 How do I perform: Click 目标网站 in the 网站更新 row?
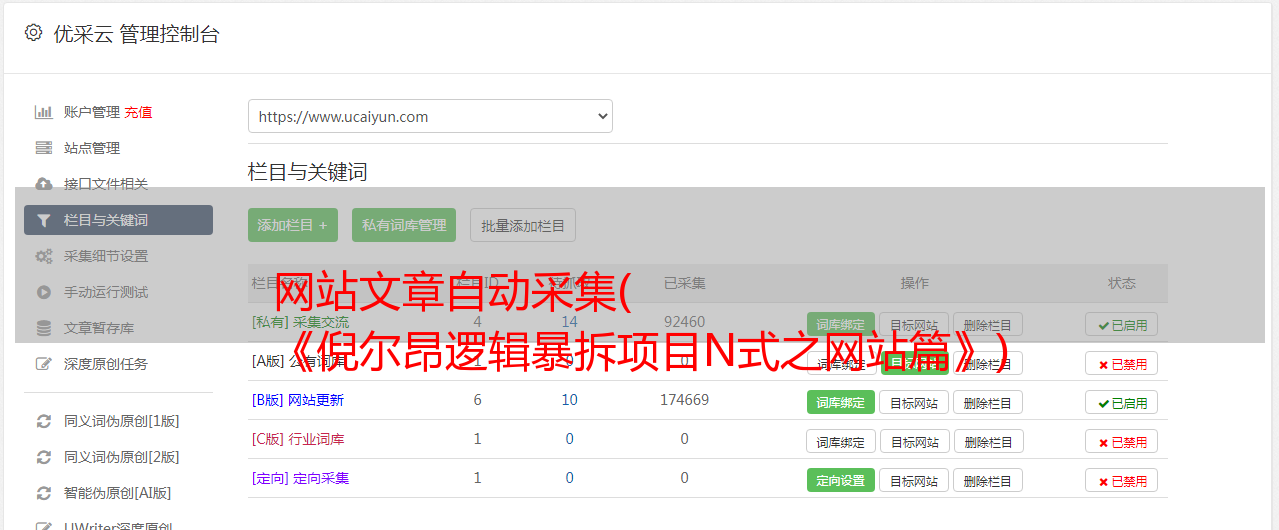(914, 402)
